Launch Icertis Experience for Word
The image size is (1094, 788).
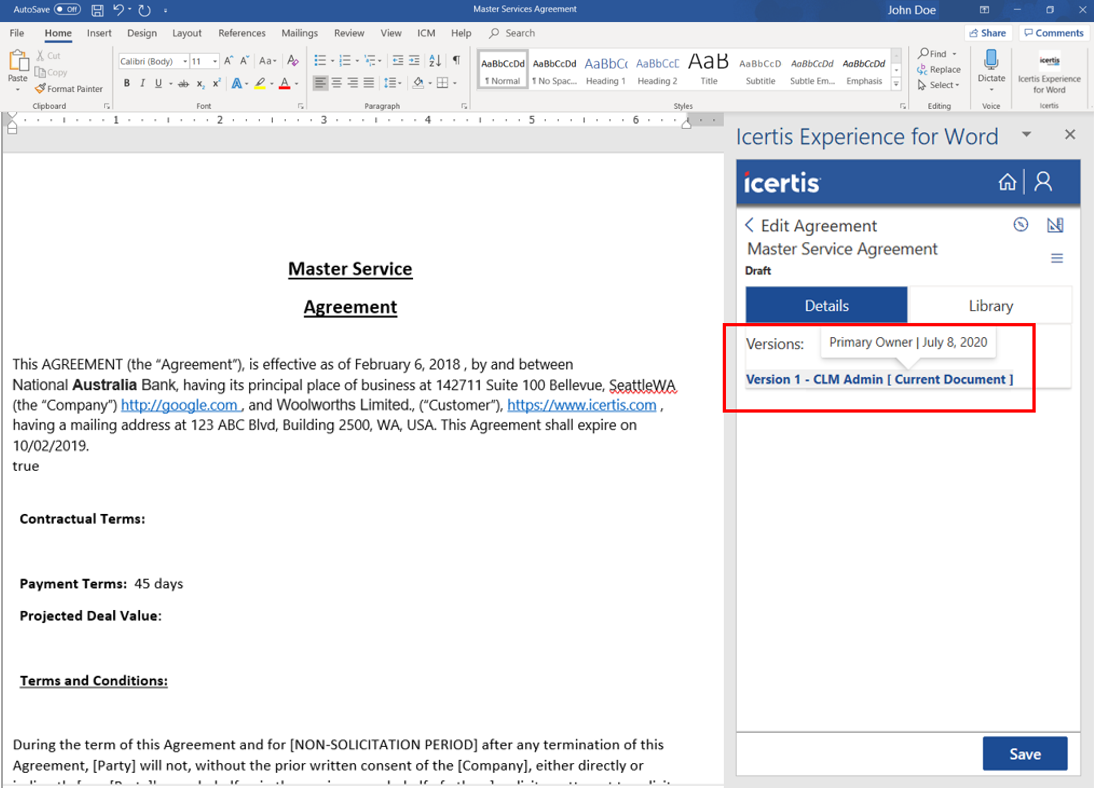(1049, 72)
